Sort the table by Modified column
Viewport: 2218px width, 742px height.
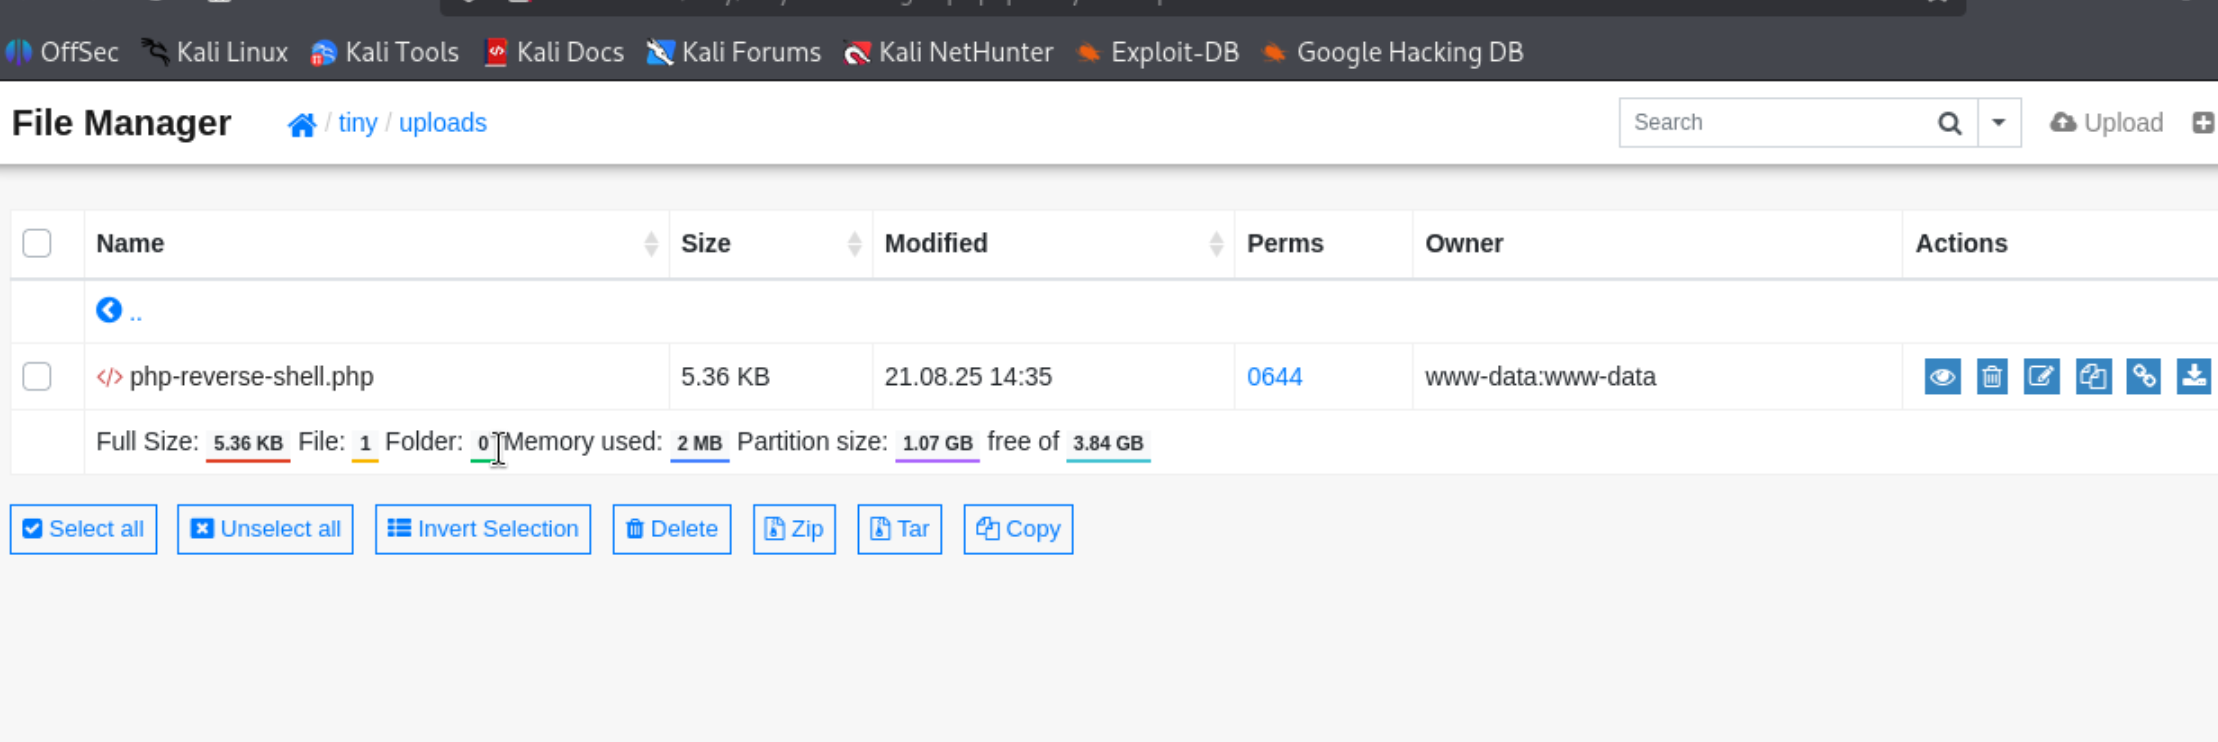pyautogui.click(x=1054, y=243)
